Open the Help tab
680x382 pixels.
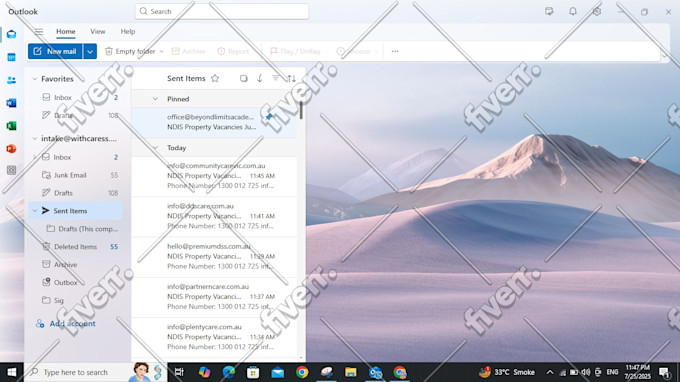128,32
